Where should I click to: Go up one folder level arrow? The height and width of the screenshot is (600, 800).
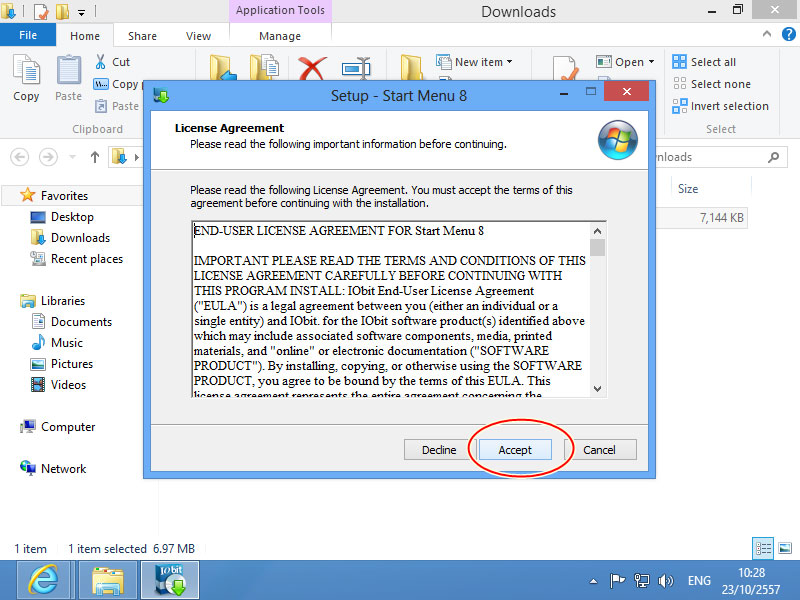(95, 157)
